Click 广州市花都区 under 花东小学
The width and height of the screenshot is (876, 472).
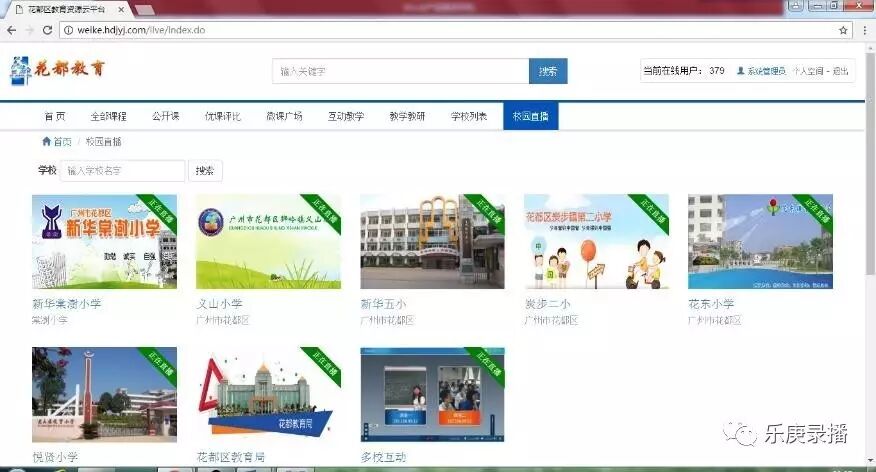tap(715, 320)
